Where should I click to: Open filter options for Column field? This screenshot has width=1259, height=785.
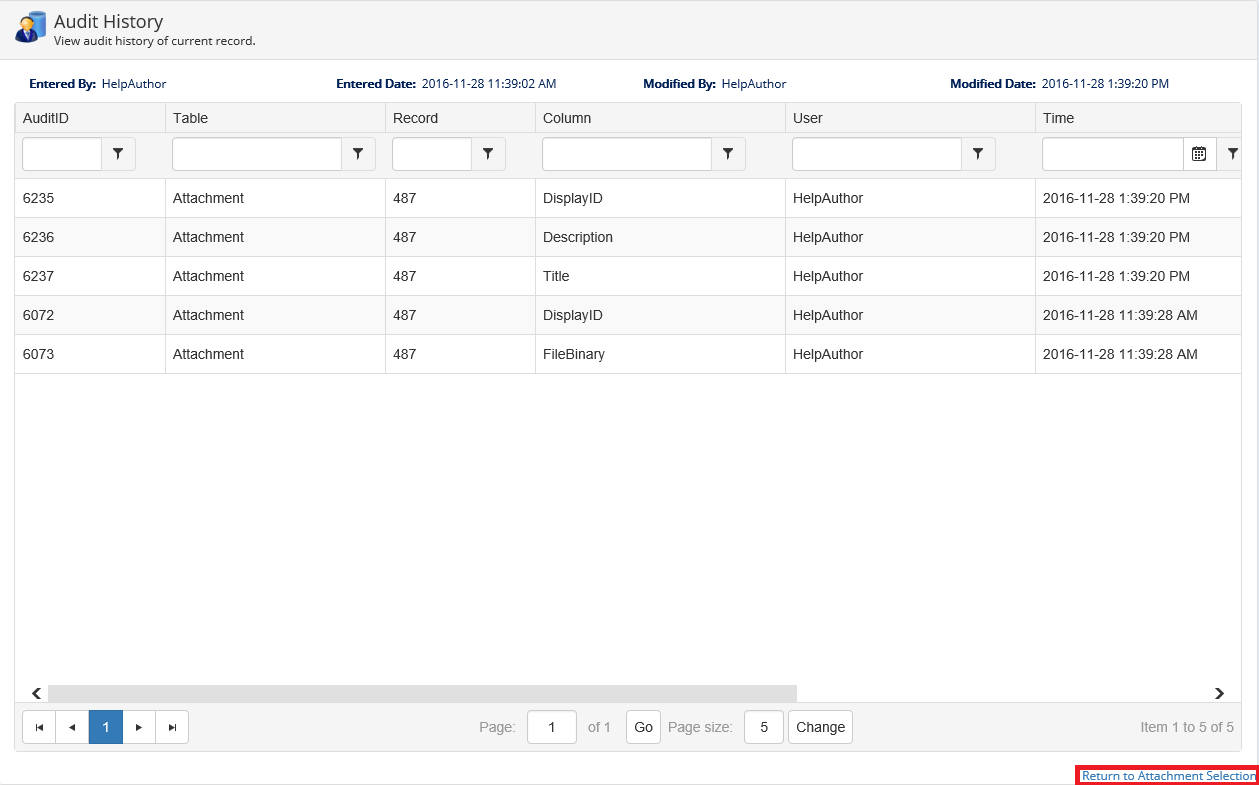coord(728,154)
